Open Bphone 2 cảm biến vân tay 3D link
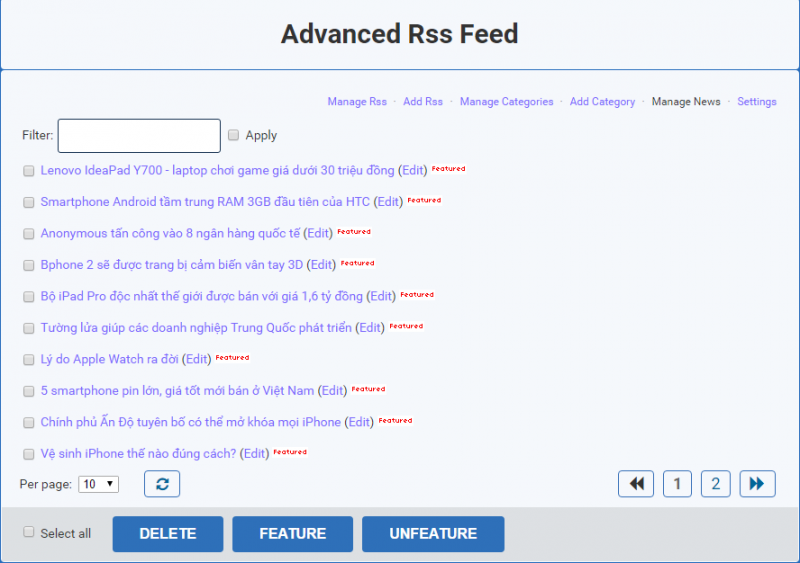 [172, 265]
